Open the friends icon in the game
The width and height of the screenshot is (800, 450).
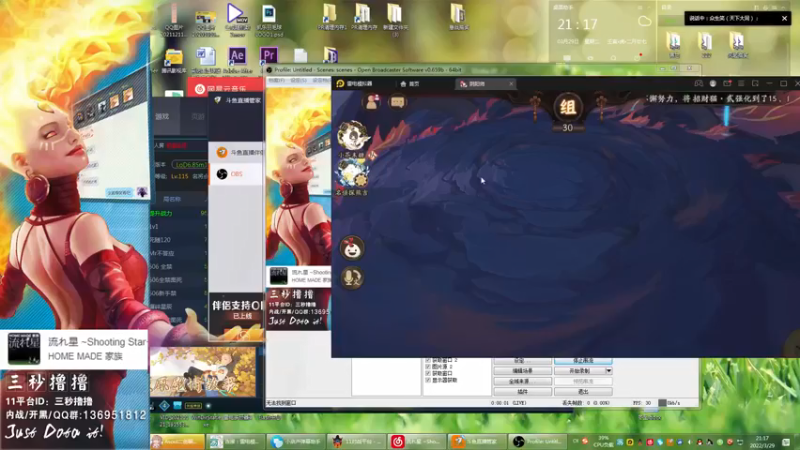pos(371,102)
